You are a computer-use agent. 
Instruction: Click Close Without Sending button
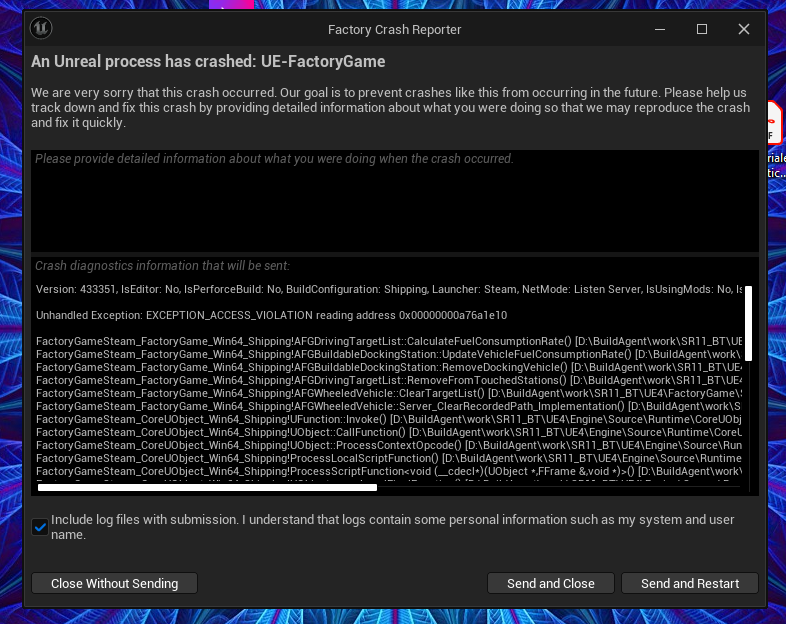pyautogui.click(x=114, y=583)
